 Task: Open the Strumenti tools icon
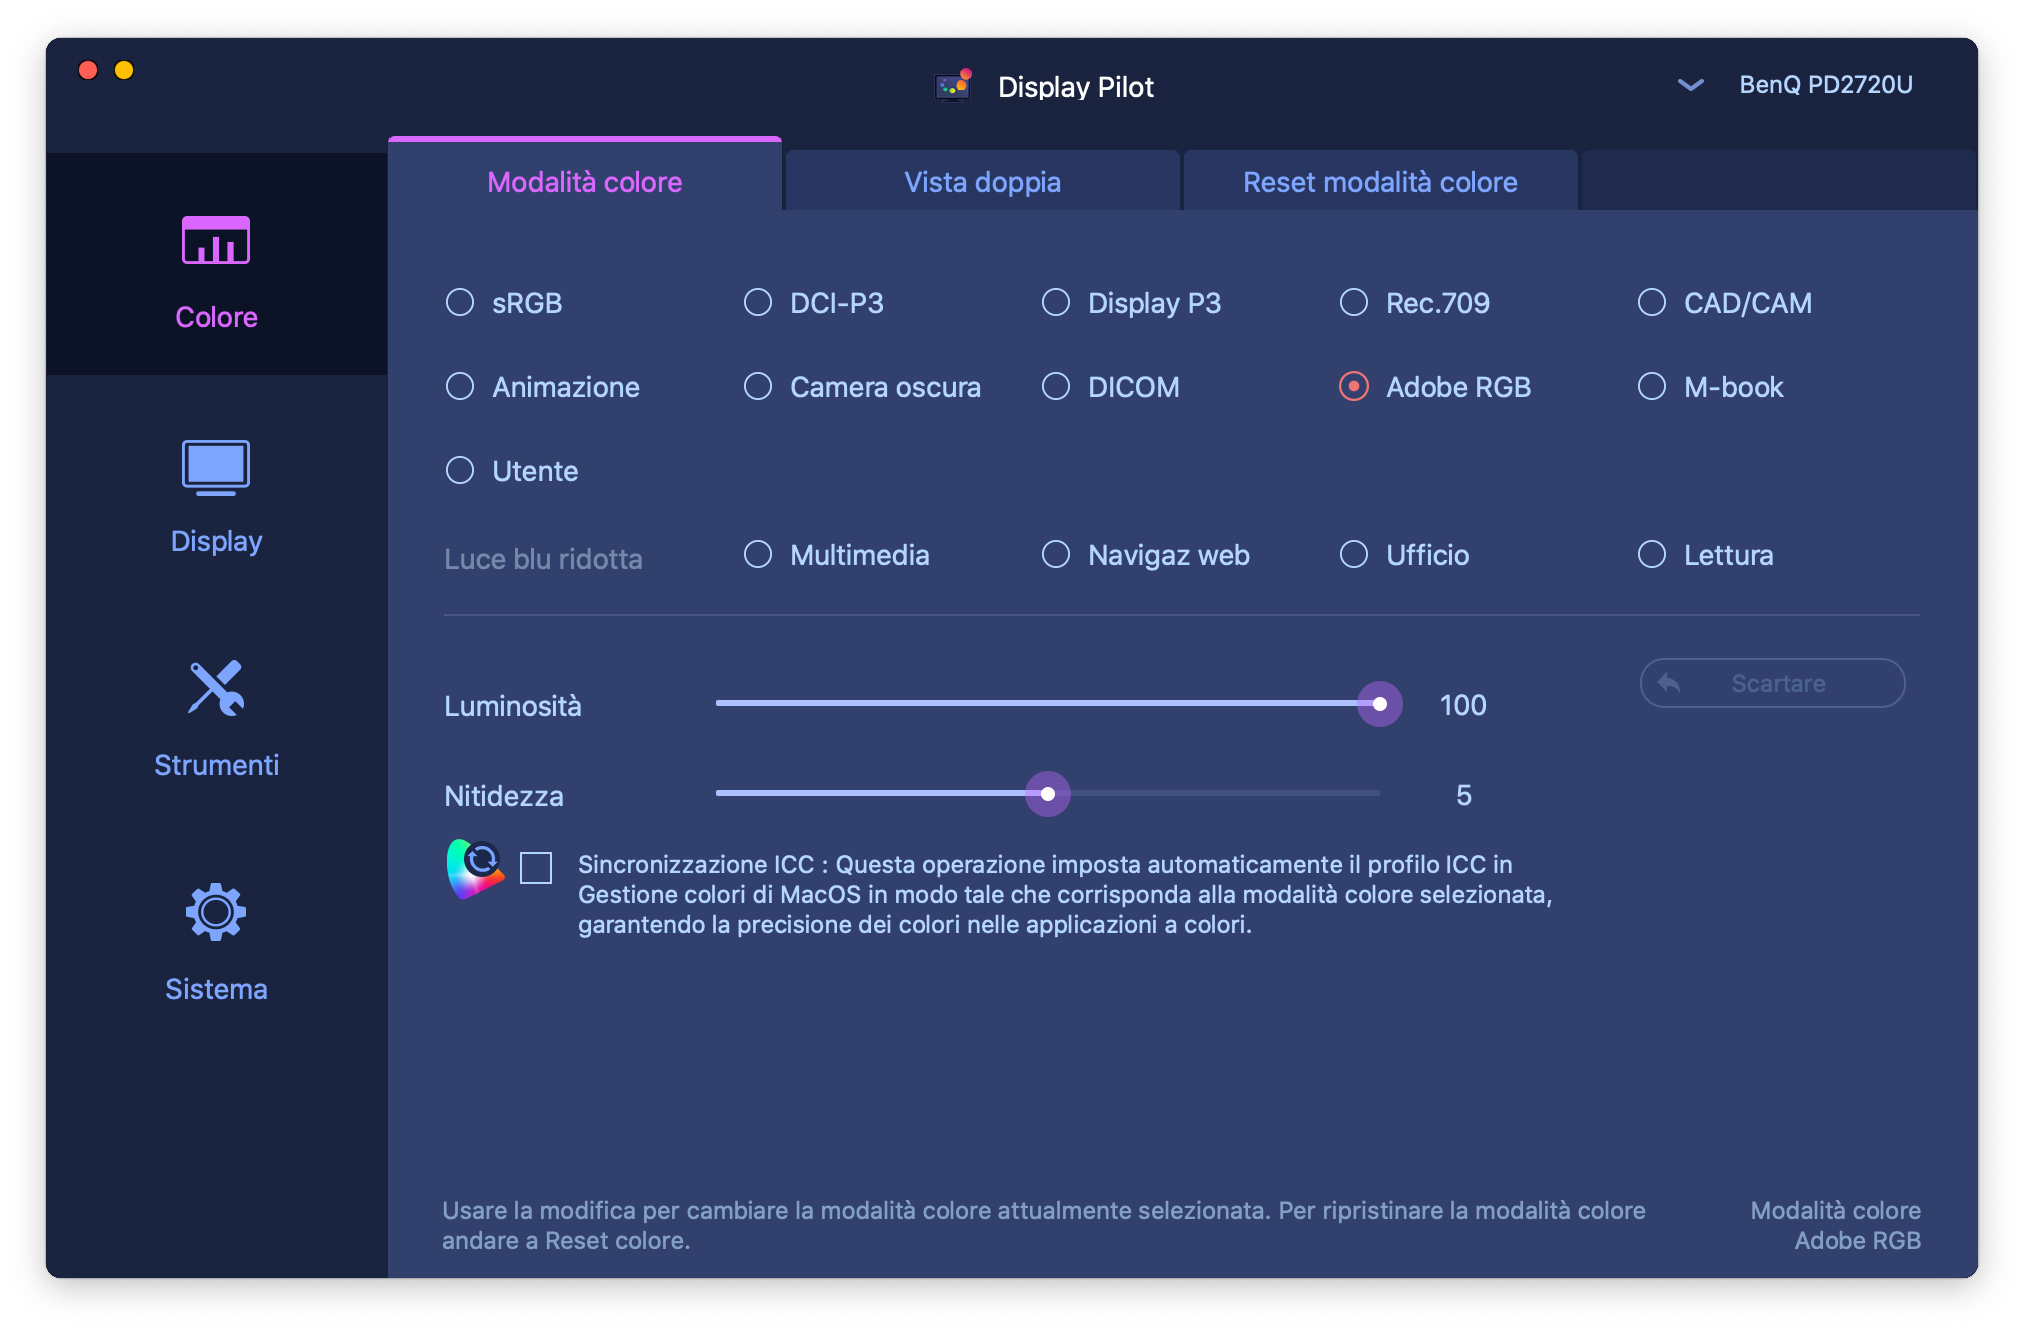(x=216, y=689)
